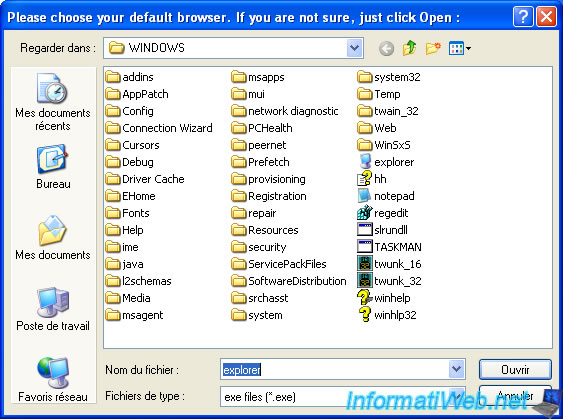Select the security folder

point(259,247)
